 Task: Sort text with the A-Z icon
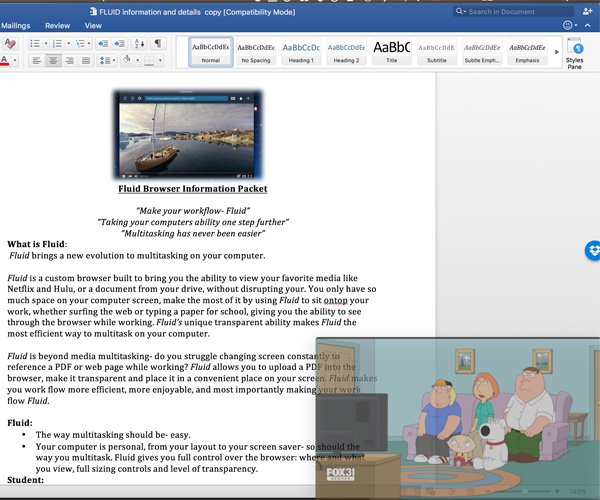click(139, 44)
